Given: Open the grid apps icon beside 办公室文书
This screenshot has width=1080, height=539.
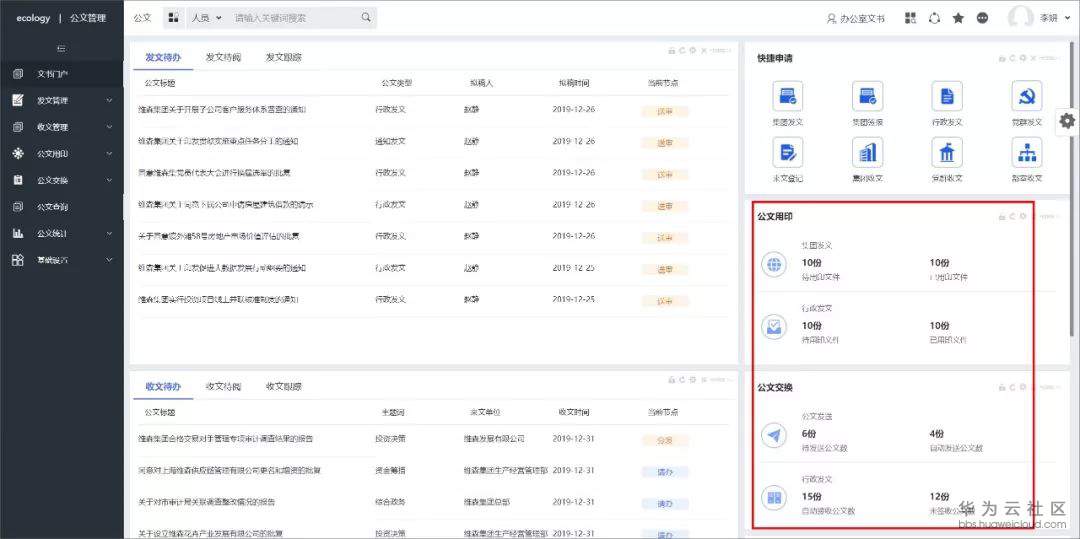Looking at the screenshot, I should coord(911,19).
